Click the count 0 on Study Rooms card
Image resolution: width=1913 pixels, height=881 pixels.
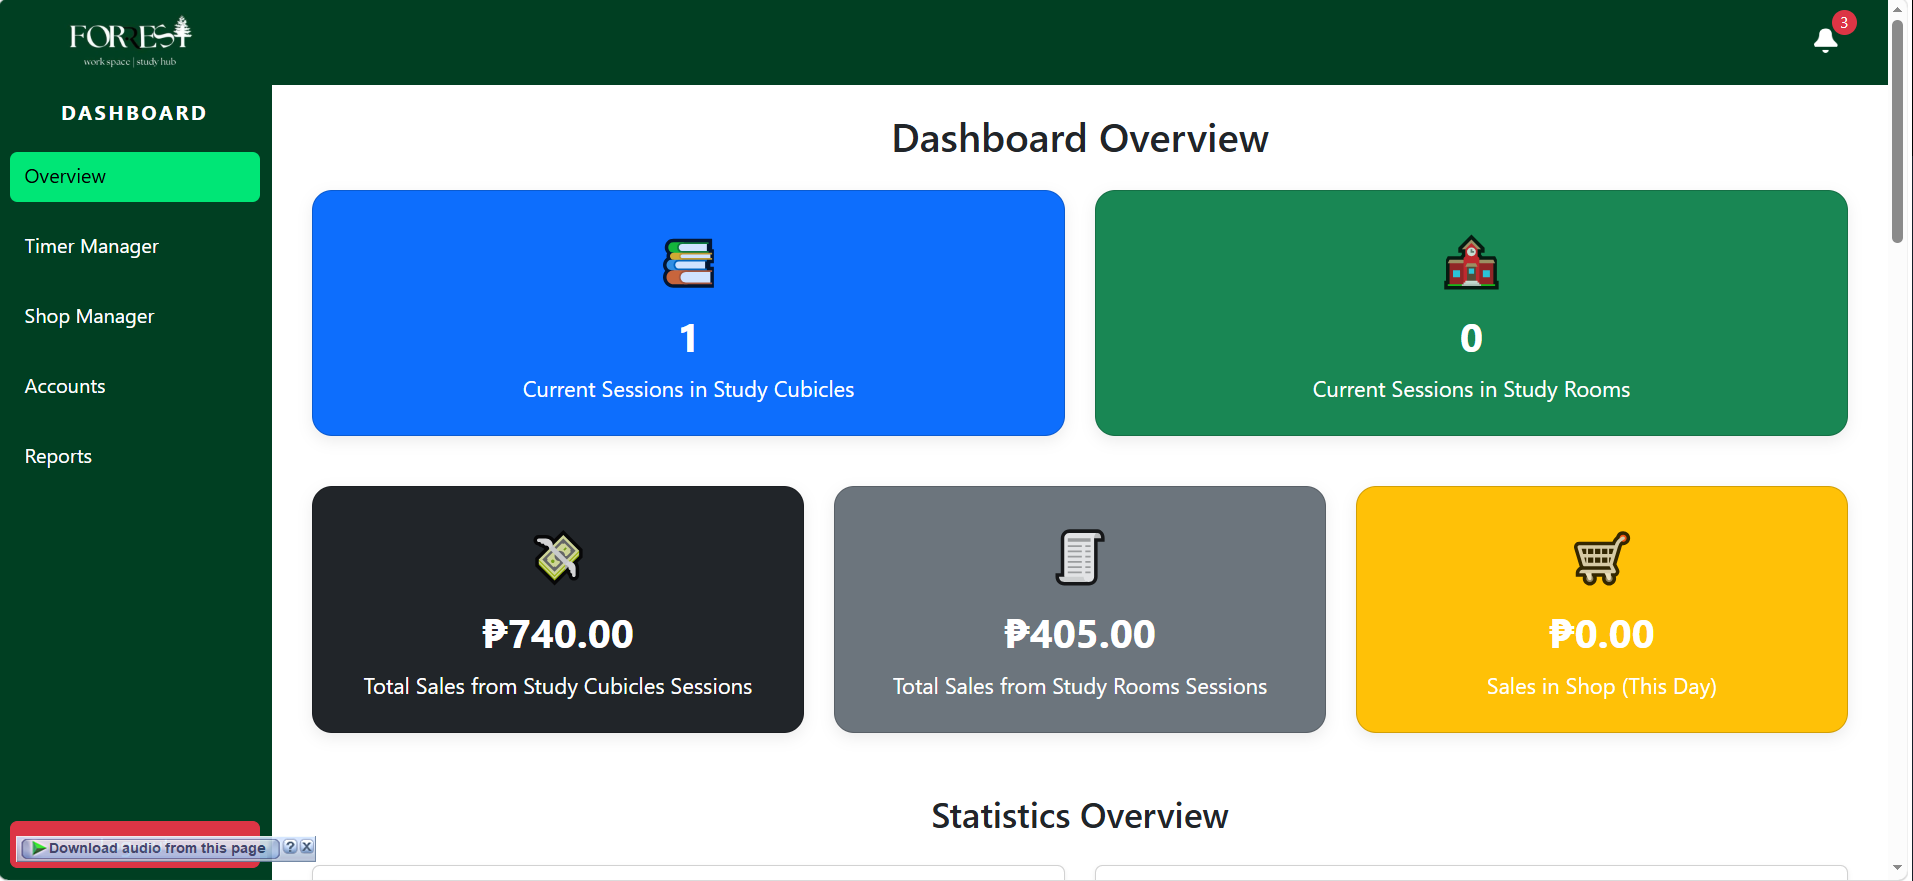1471,338
